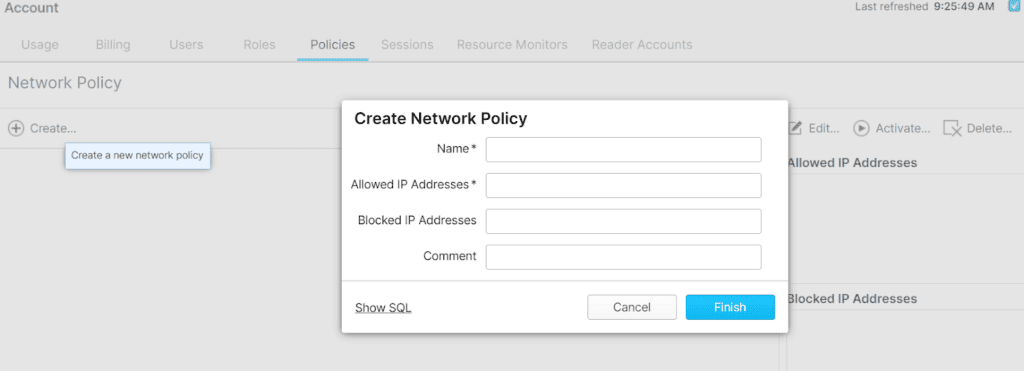Image resolution: width=1024 pixels, height=371 pixels.
Task: Switch to the Resource Monitors tab
Action: click(512, 45)
